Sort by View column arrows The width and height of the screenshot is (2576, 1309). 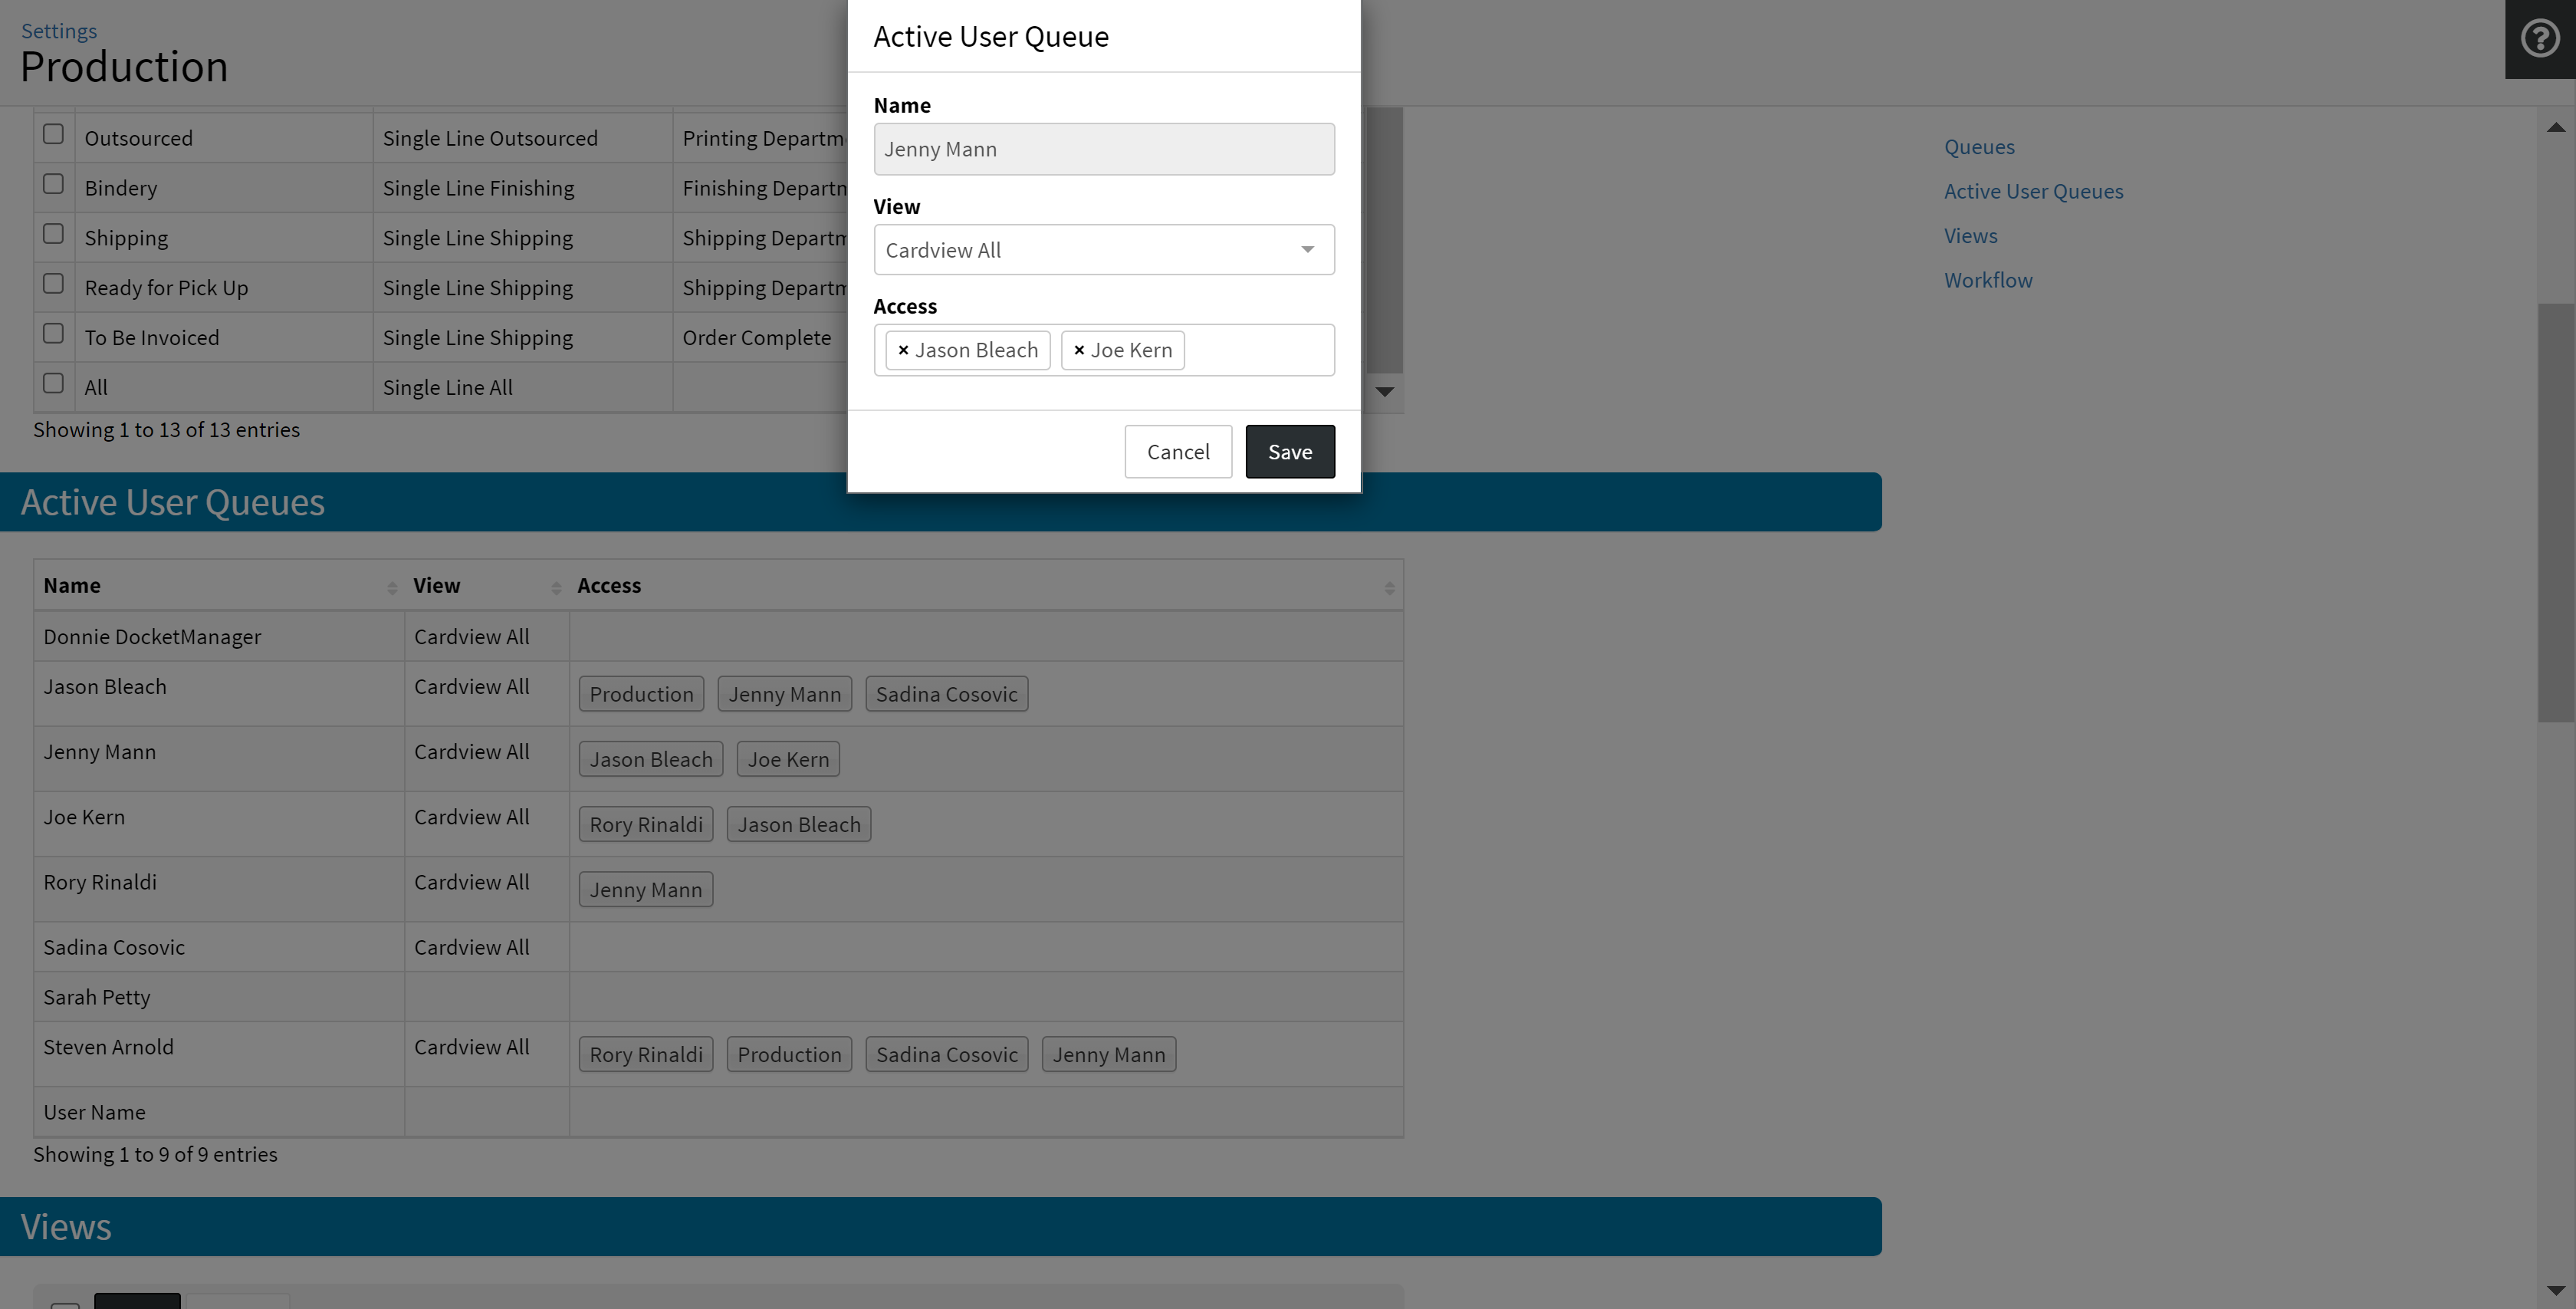point(556,587)
